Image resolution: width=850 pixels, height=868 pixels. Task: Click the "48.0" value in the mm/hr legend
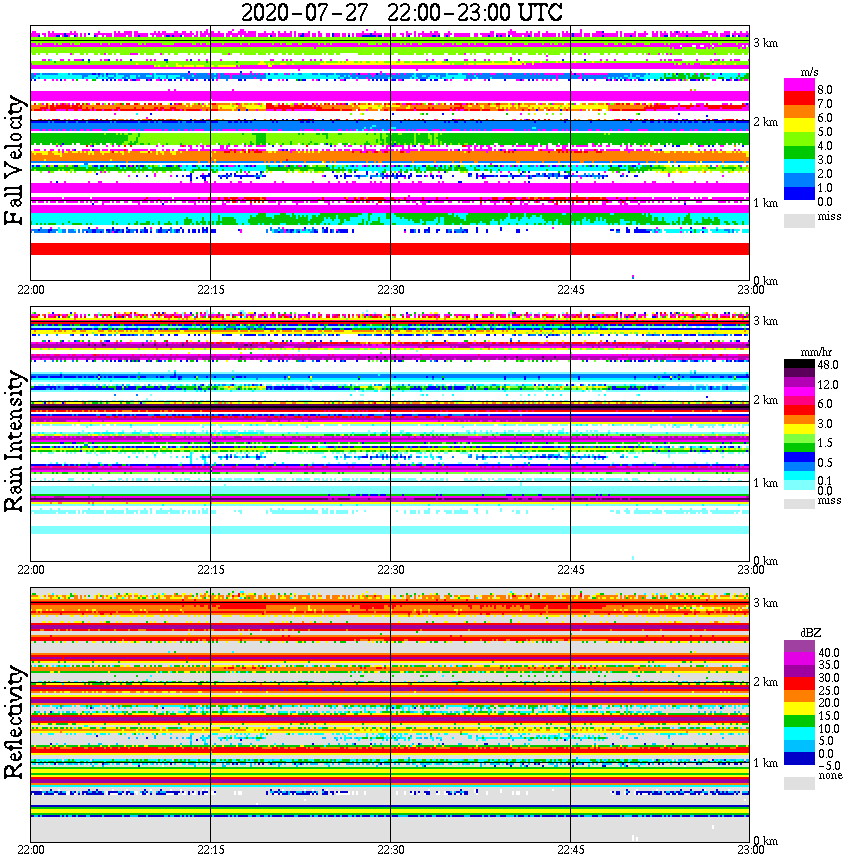pos(828,365)
